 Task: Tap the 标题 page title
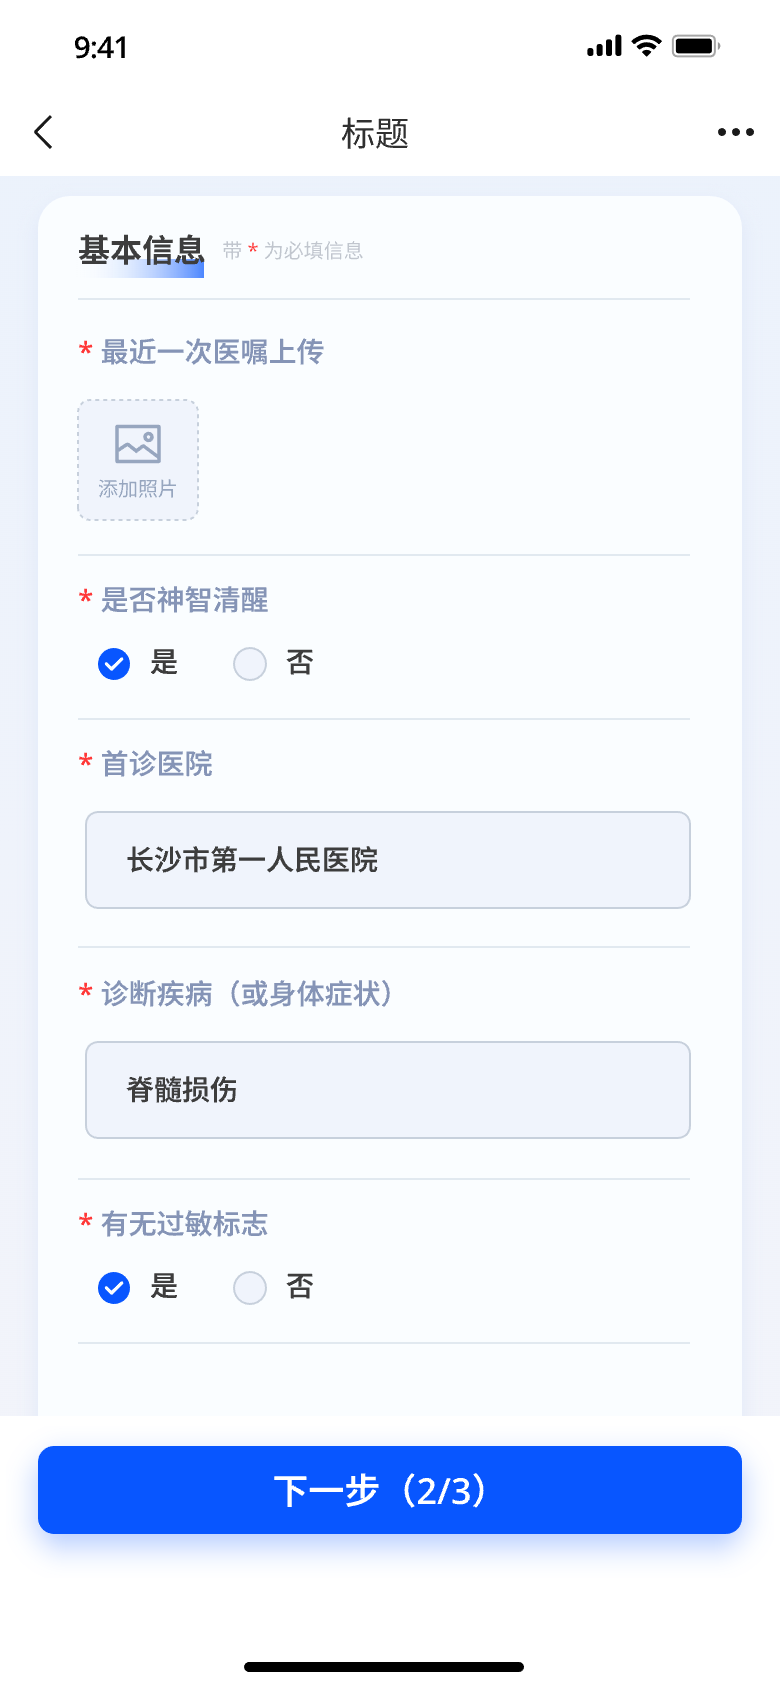375,133
